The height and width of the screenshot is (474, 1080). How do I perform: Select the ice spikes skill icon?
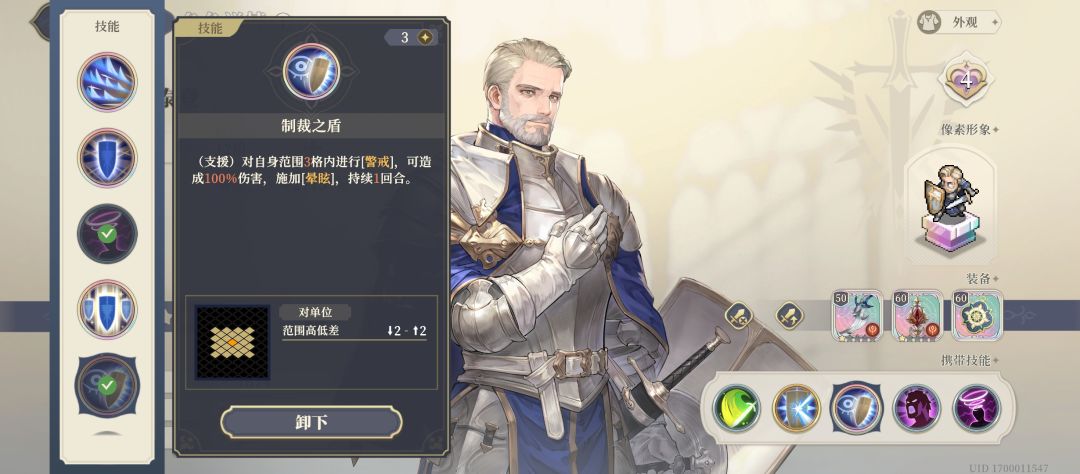coord(107,82)
